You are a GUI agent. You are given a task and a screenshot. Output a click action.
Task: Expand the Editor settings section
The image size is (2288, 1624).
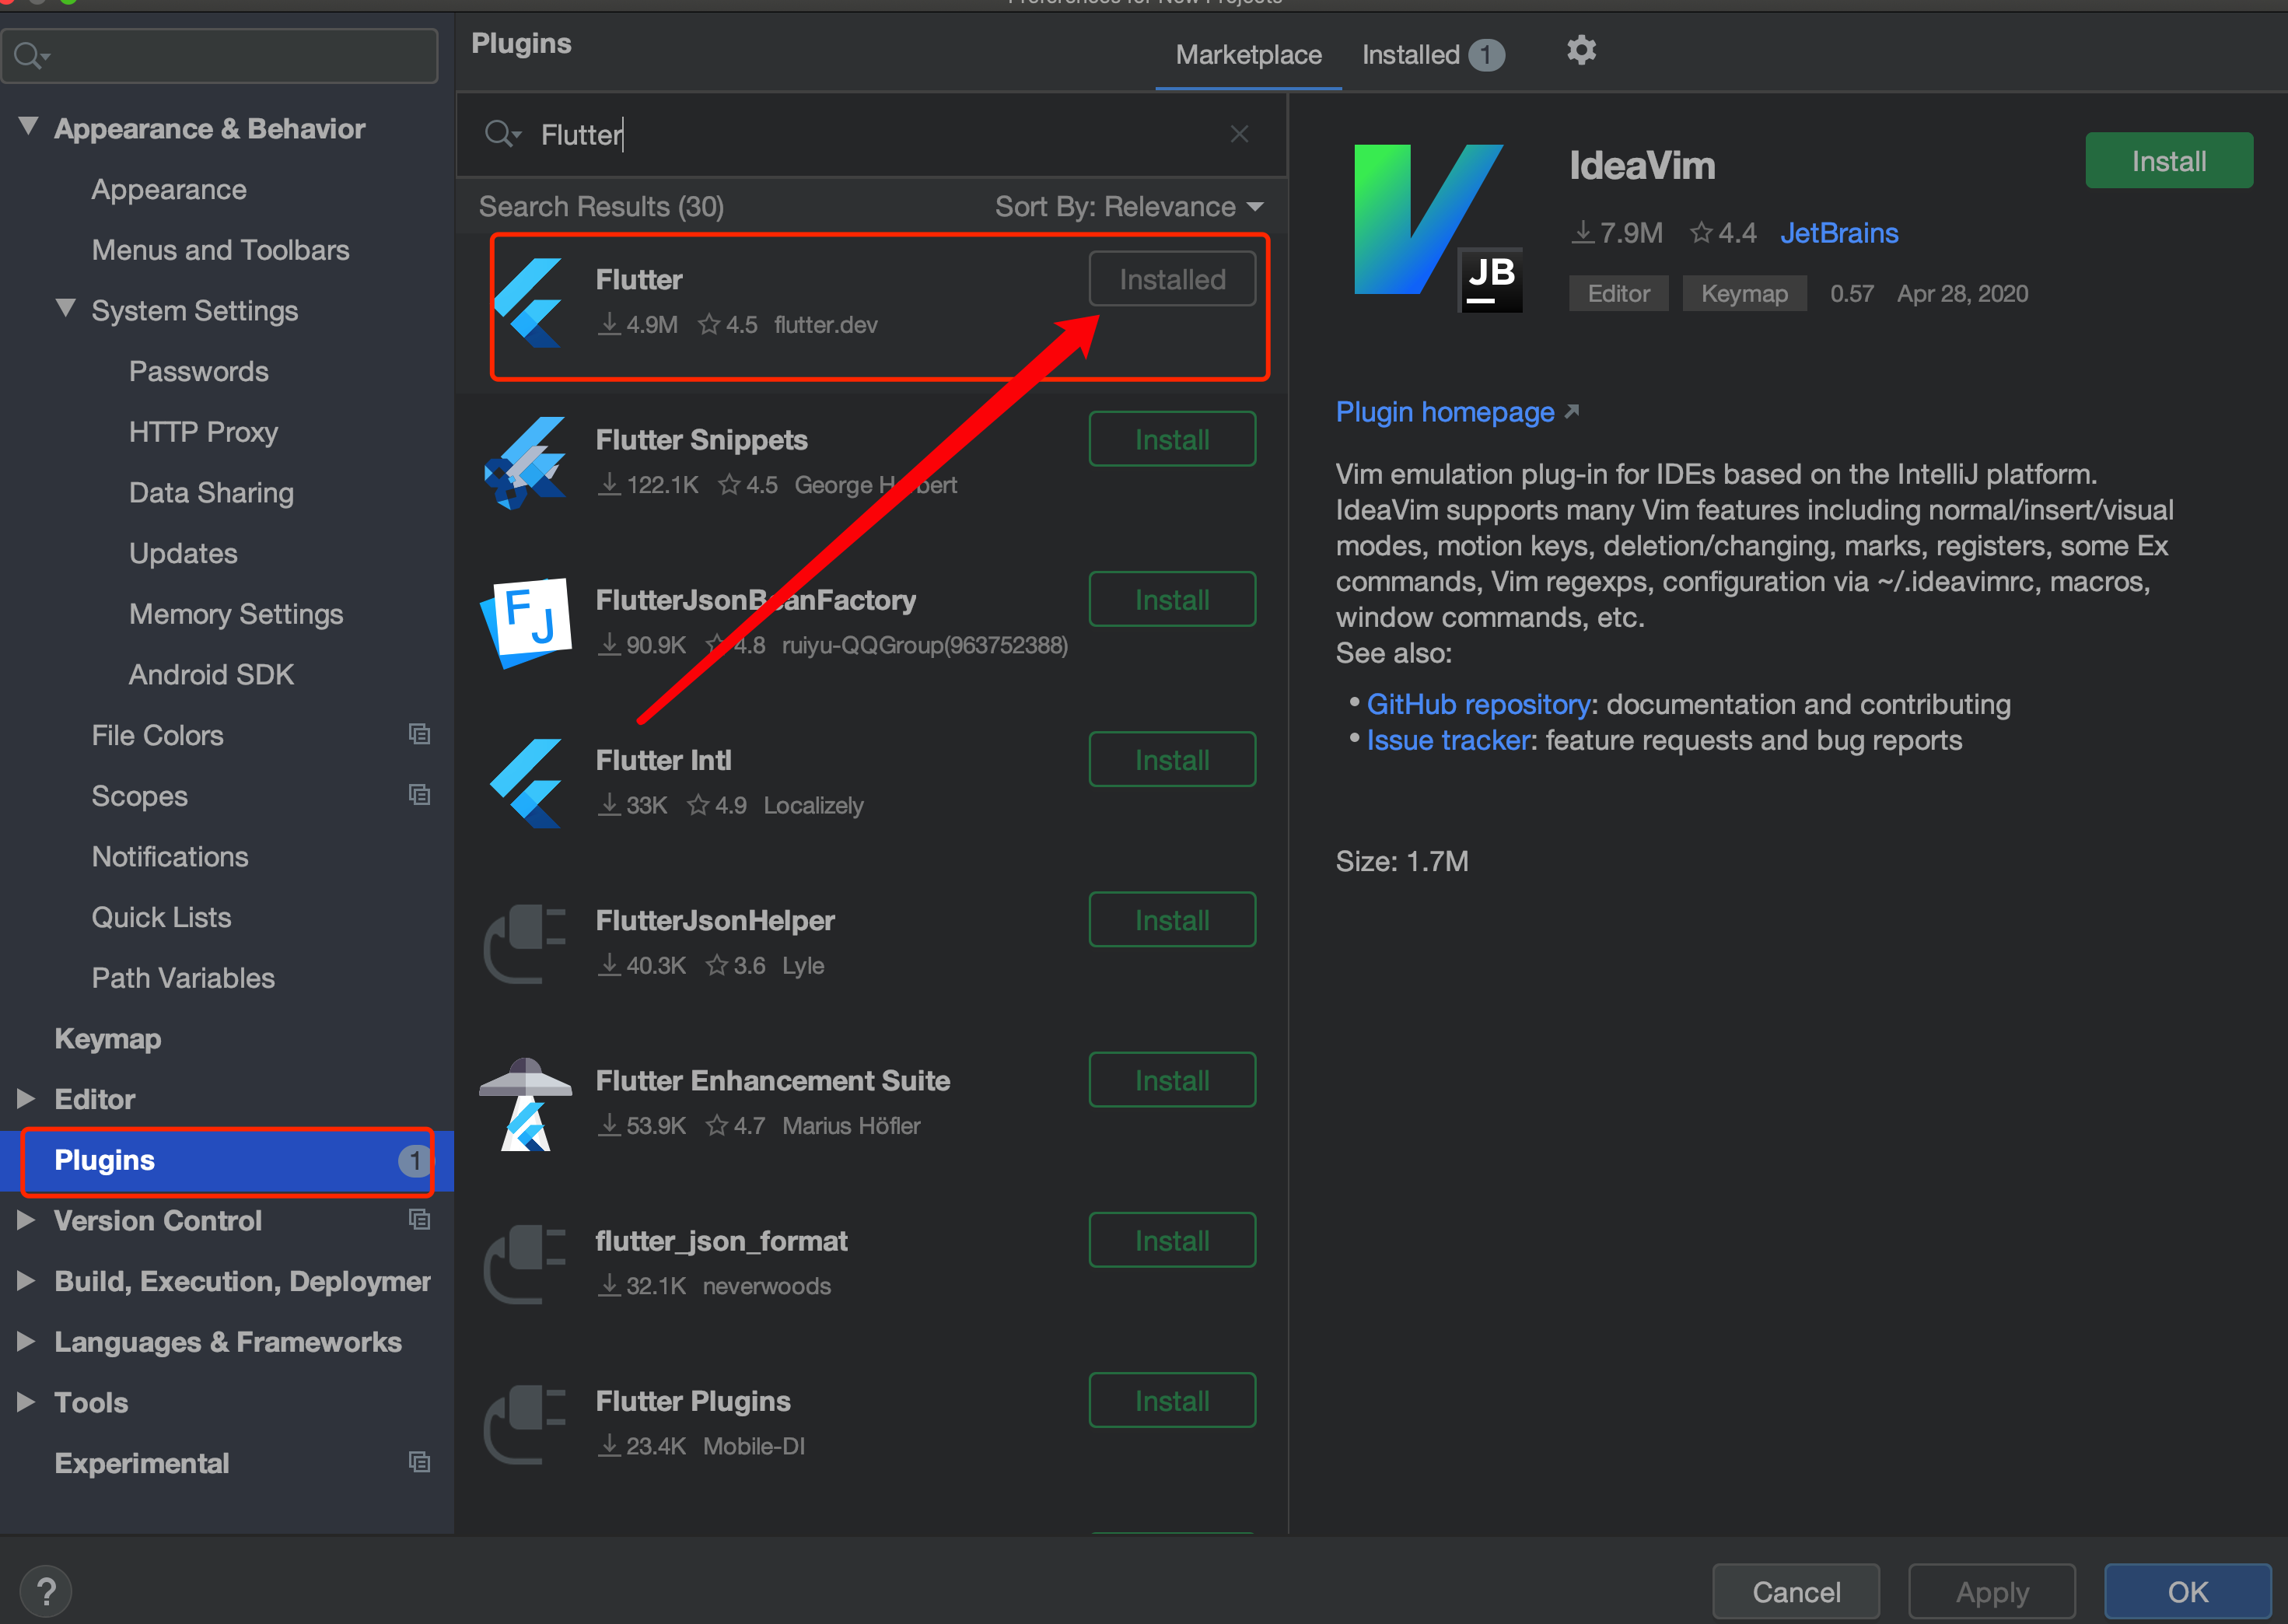27,1099
